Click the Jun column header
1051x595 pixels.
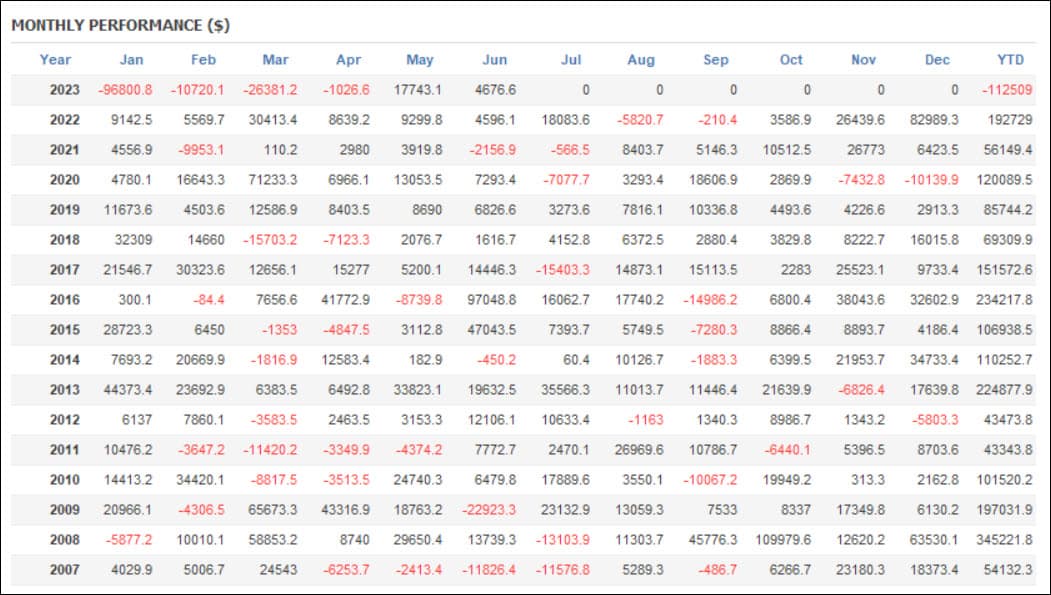[x=495, y=60]
